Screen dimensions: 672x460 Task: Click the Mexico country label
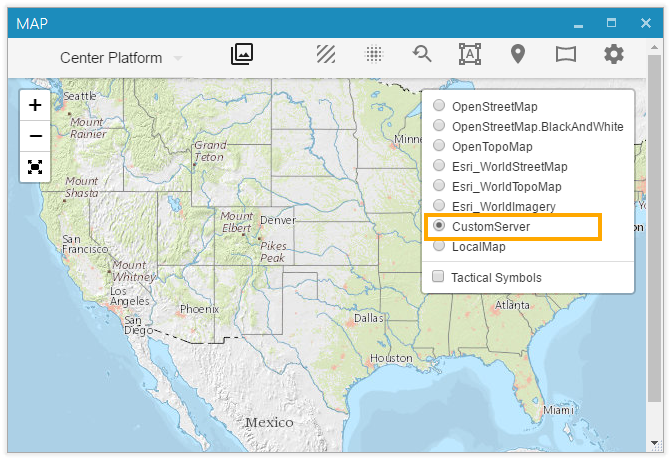click(x=269, y=423)
